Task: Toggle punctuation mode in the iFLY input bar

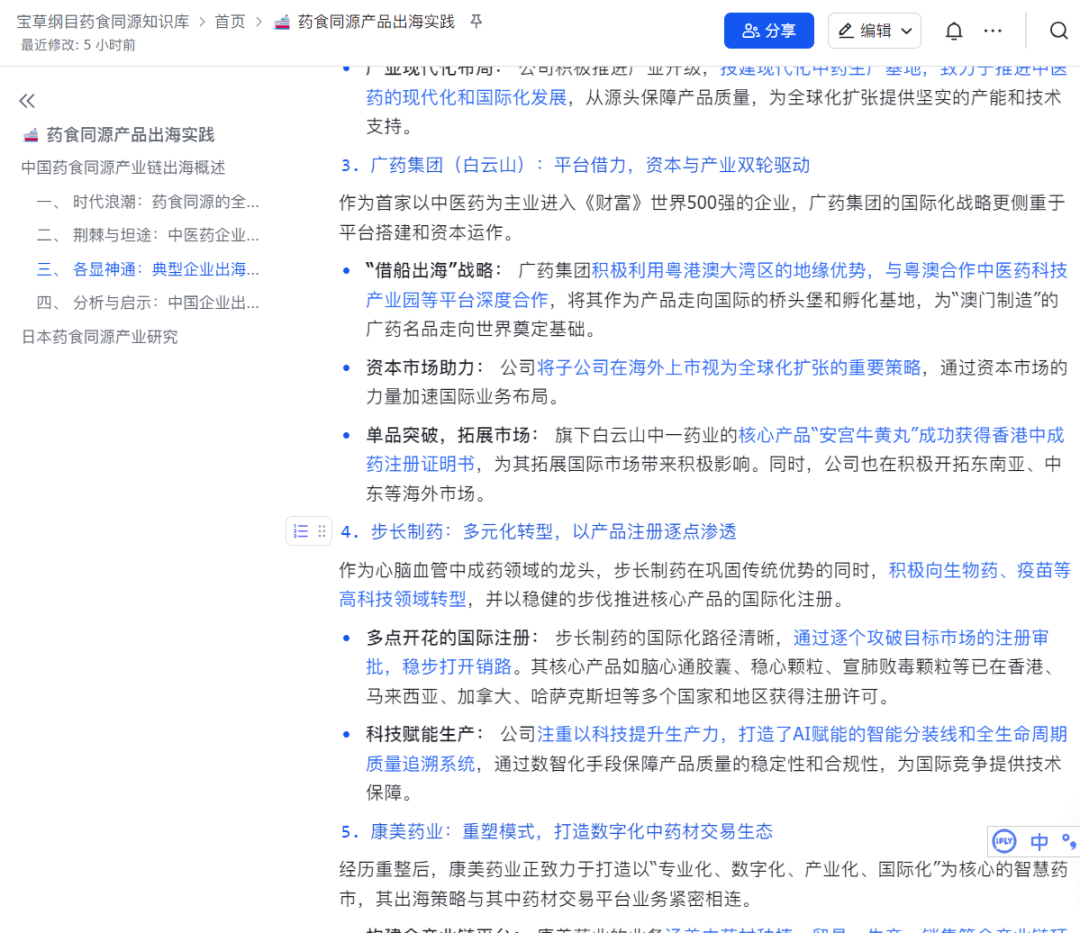Action: [1066, 841]
